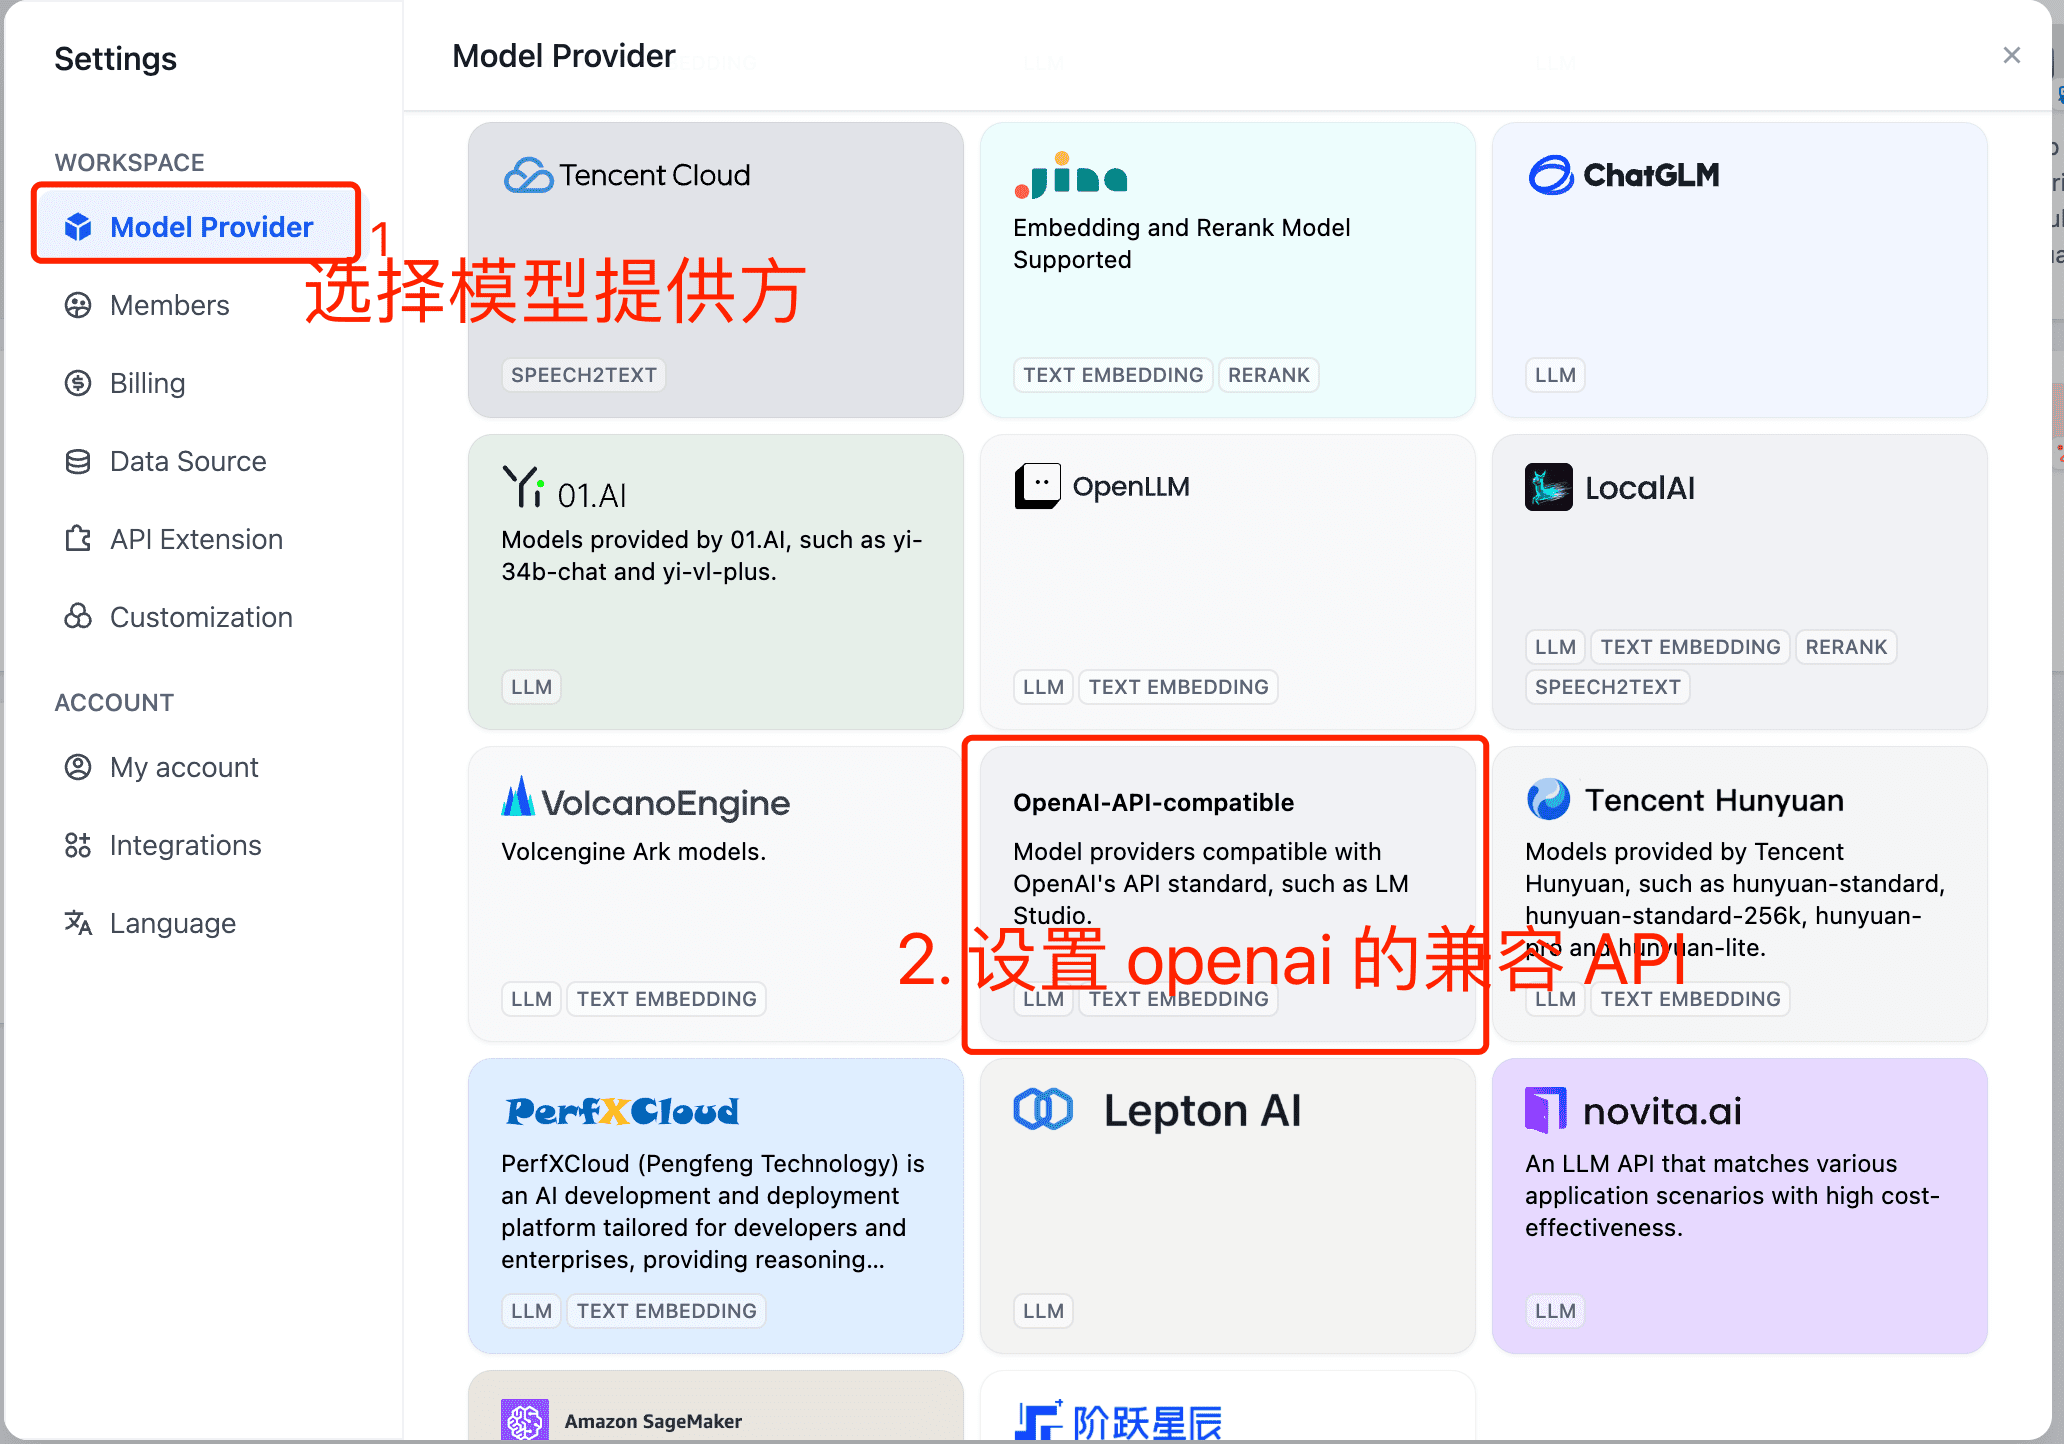Click the LLM tag on novita.ai card
Viewport: 2064px width, 1444px height.
1555,1311
